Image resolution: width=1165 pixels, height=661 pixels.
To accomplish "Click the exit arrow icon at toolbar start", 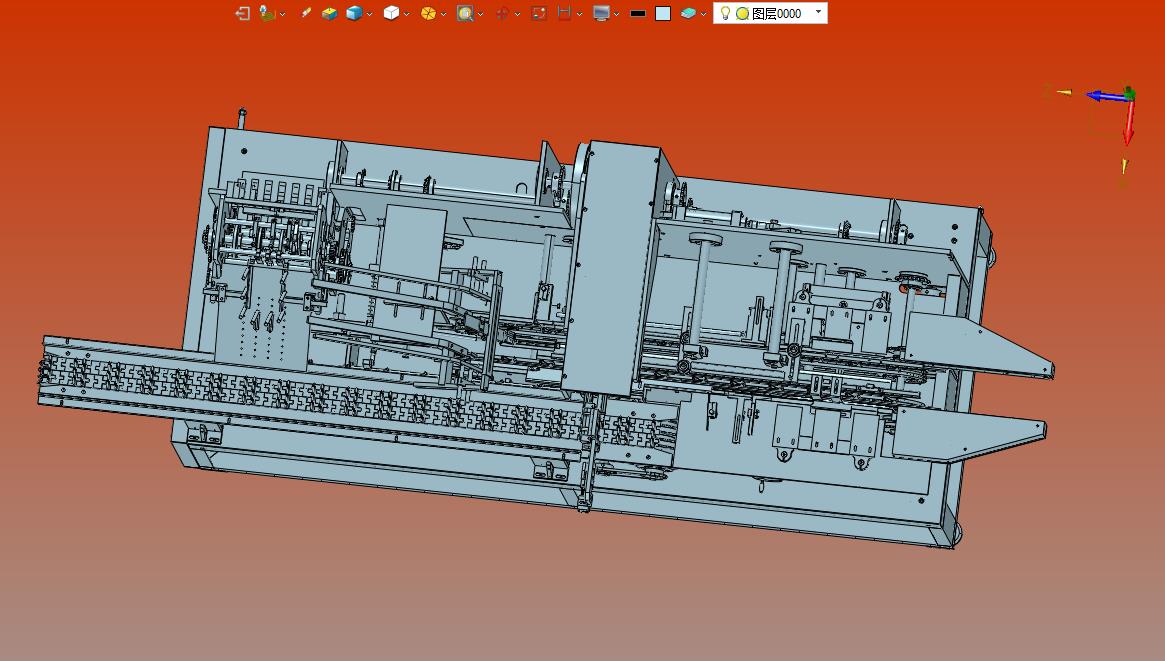I will point(242,13).
